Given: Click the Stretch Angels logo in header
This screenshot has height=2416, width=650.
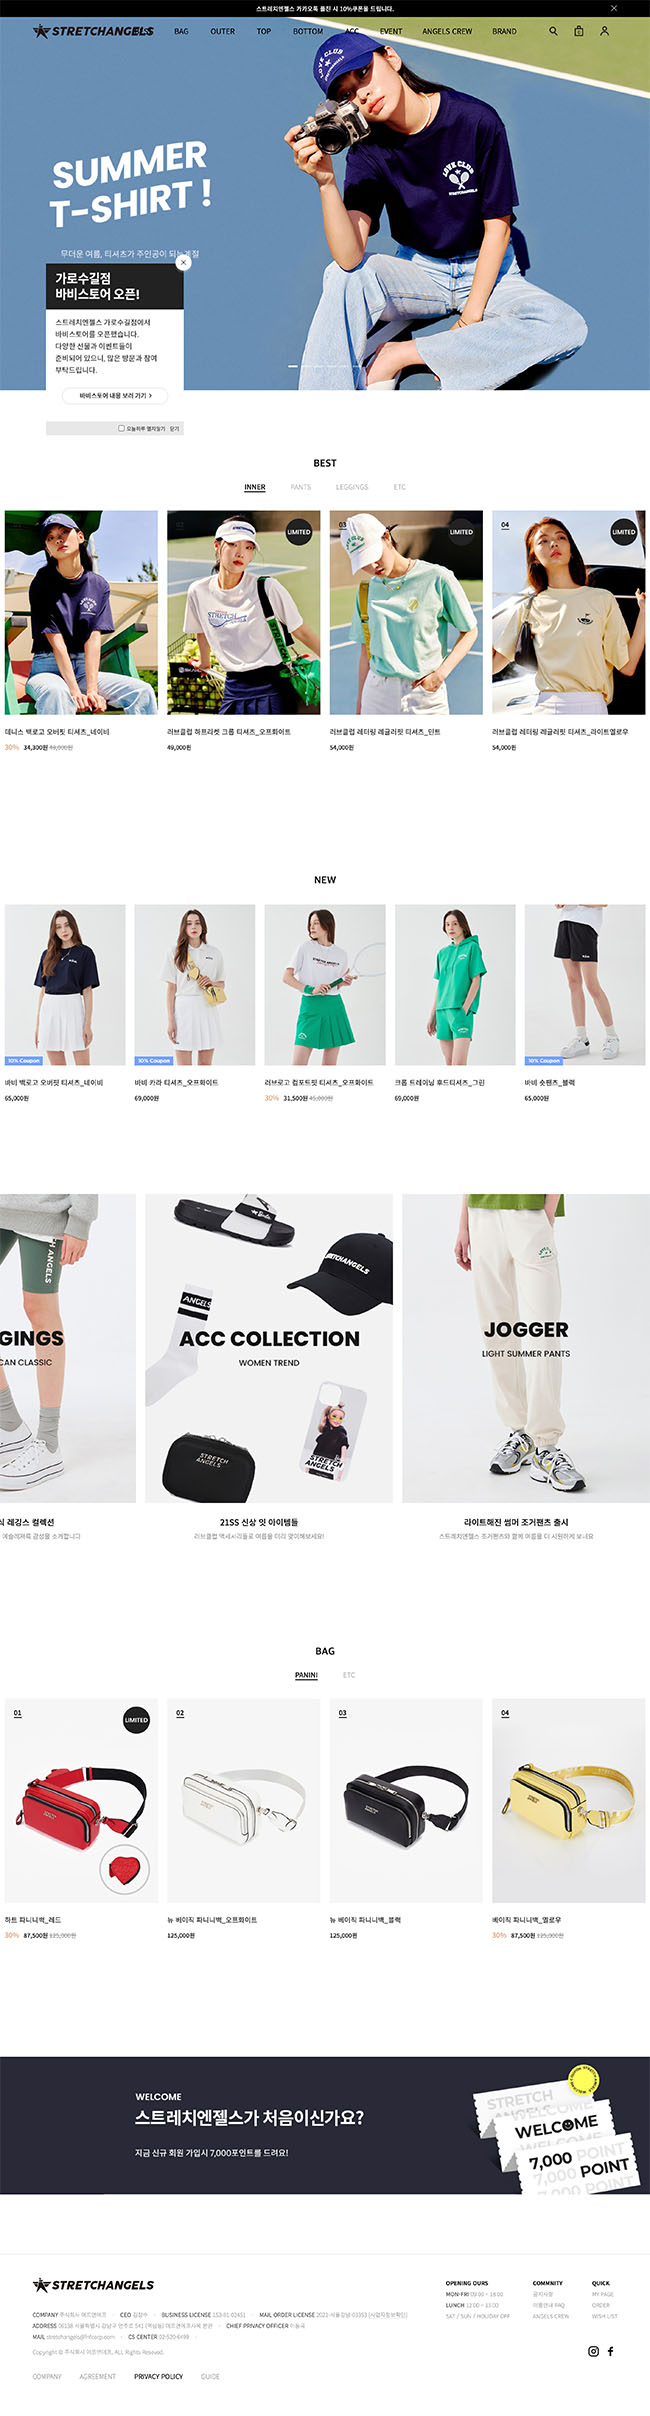Looking at the screenshot, I should pyautogui.click(x=93, y=31).
